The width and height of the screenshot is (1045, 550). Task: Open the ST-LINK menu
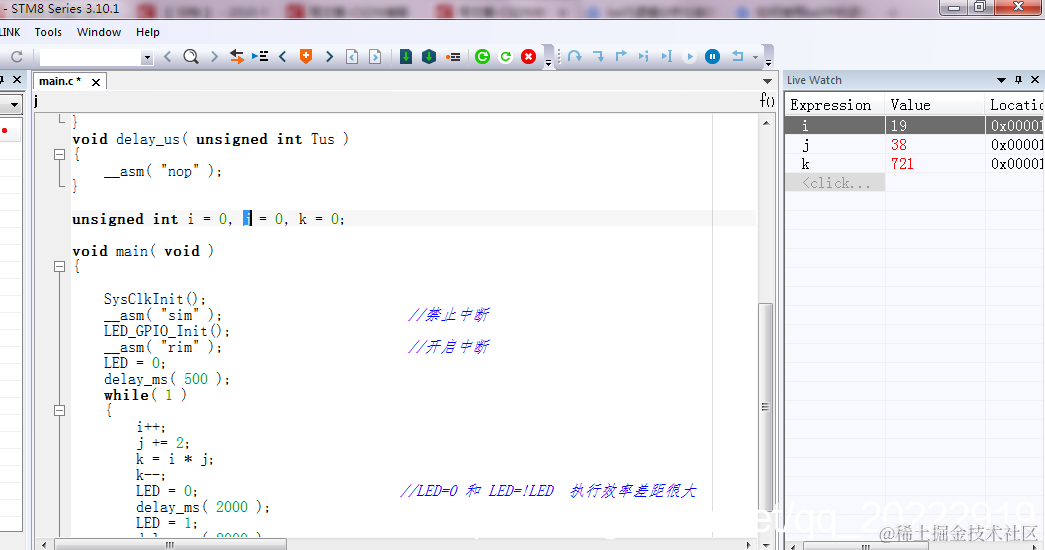[x=10, y=32]
